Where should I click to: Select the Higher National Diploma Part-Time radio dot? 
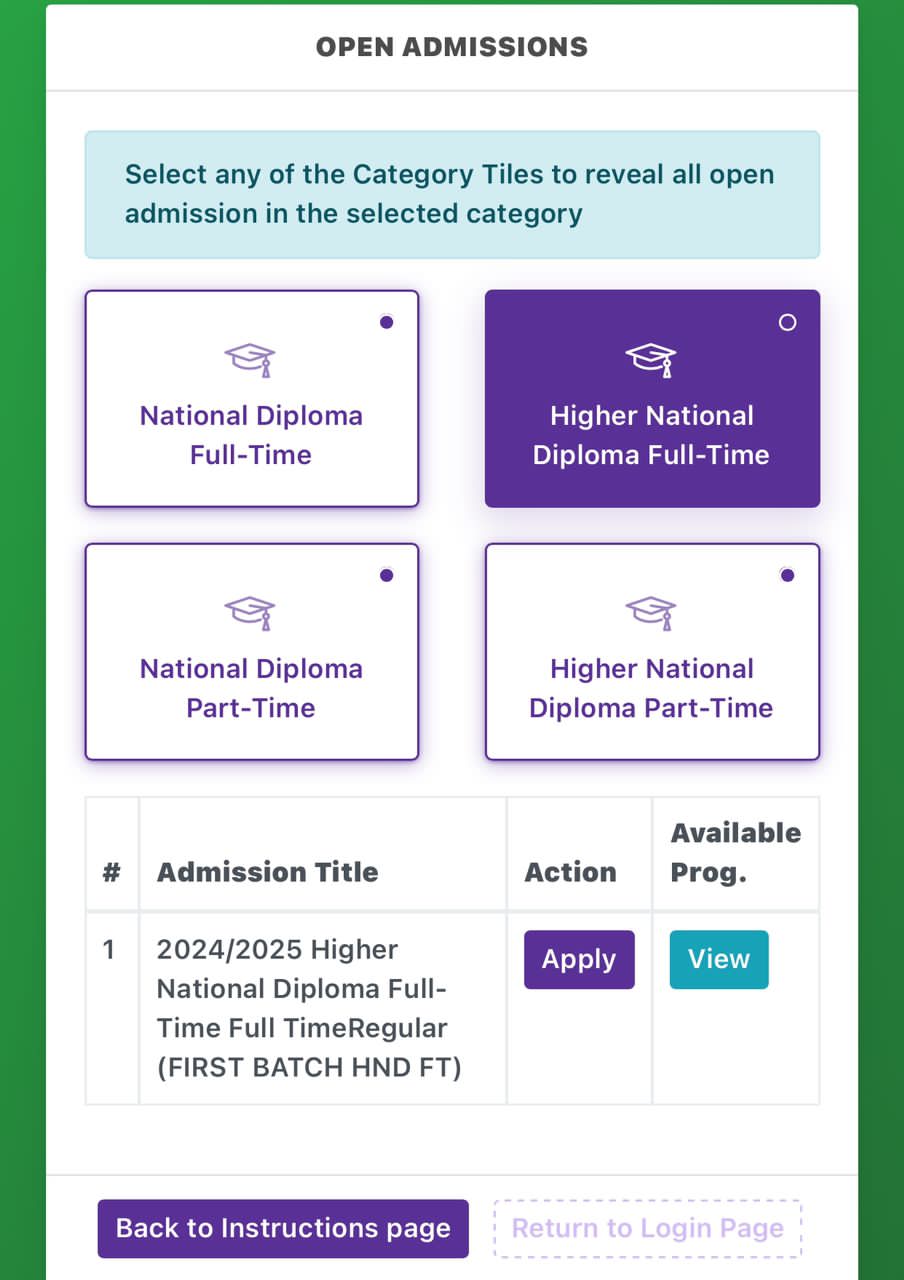pyautogui.click(x=787, y=575)
